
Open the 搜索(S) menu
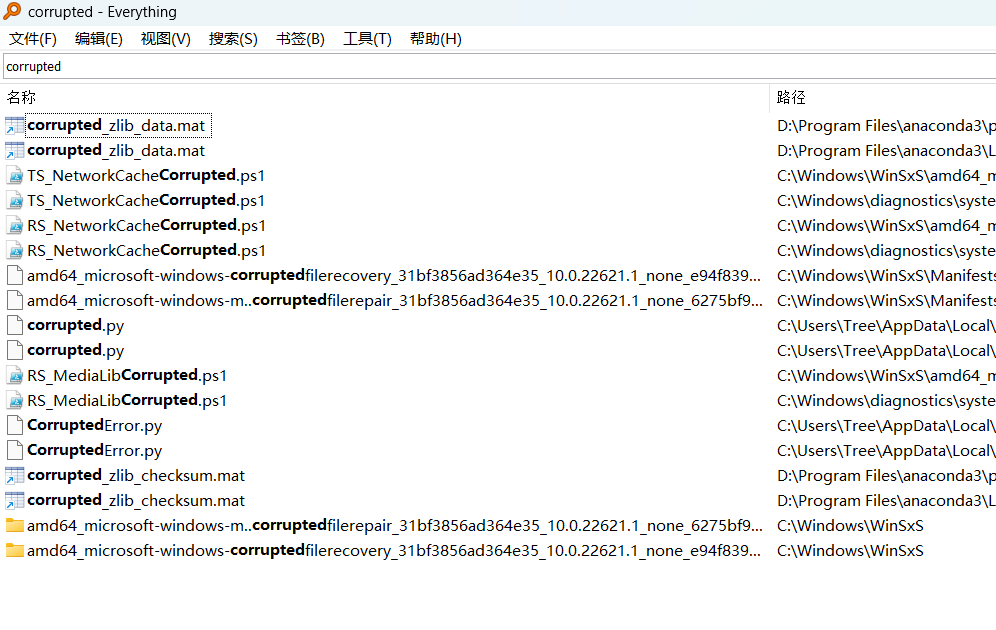tap(233, 39)
